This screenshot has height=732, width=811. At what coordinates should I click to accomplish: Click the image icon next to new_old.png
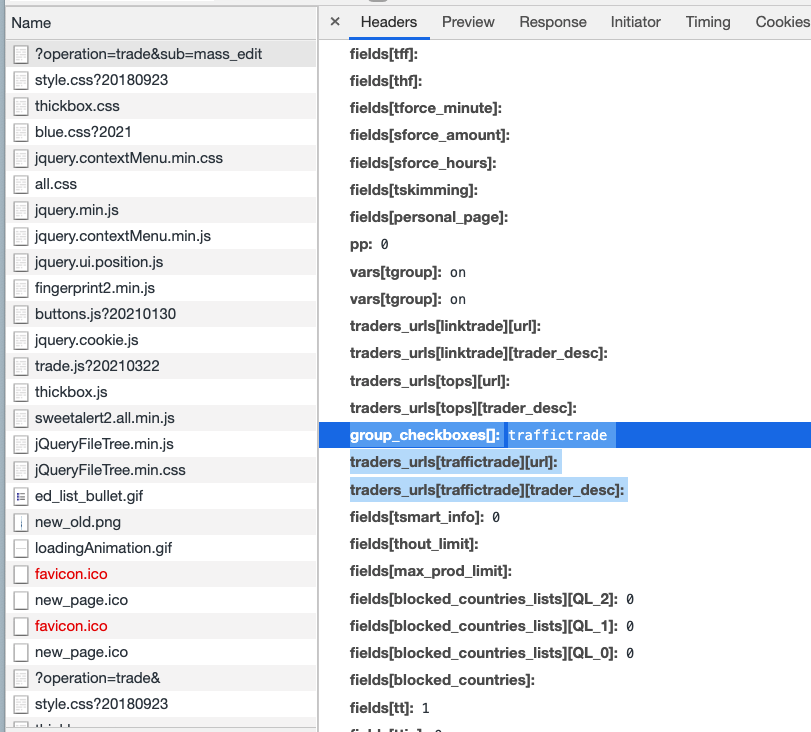(x=21, y=522)
